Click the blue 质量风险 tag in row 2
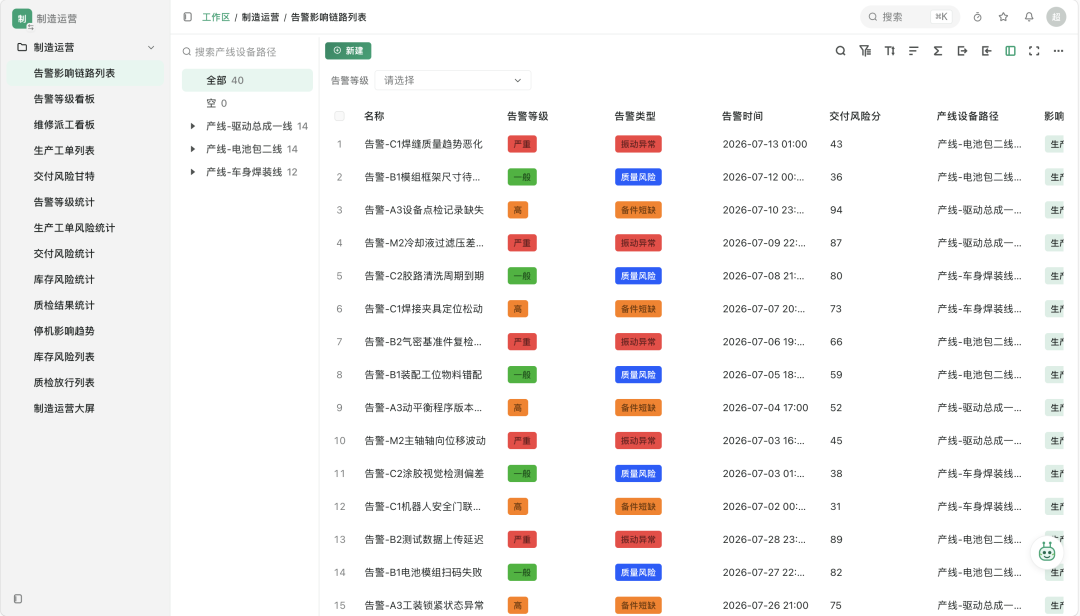 click(x=638, y=177)
